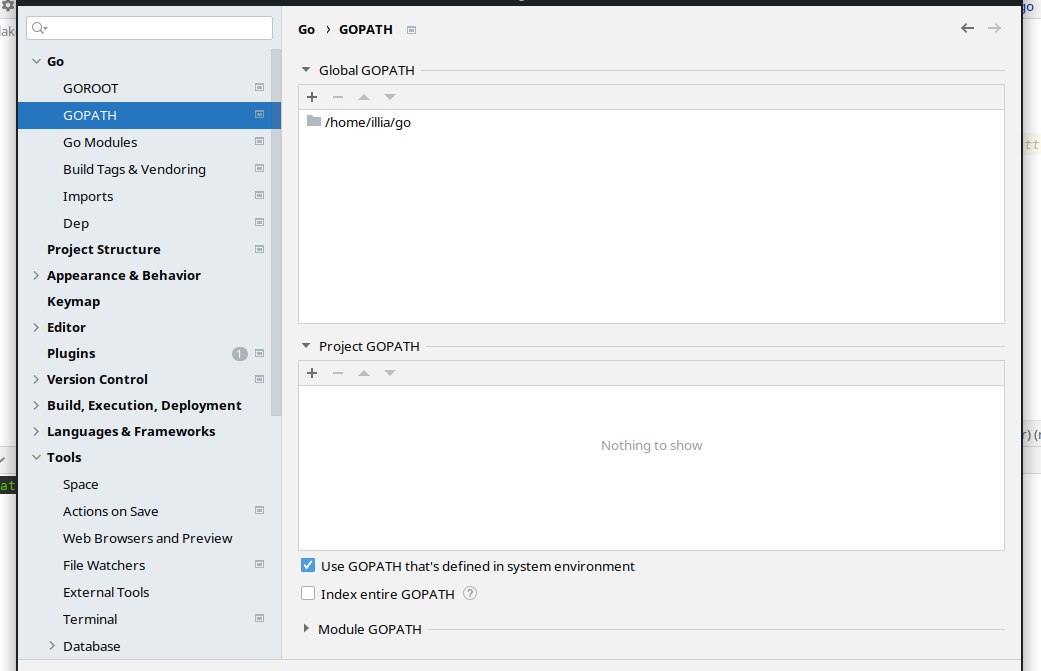Collapse the Tools settings group
The image size is (1041, 671).
point(37,457)
